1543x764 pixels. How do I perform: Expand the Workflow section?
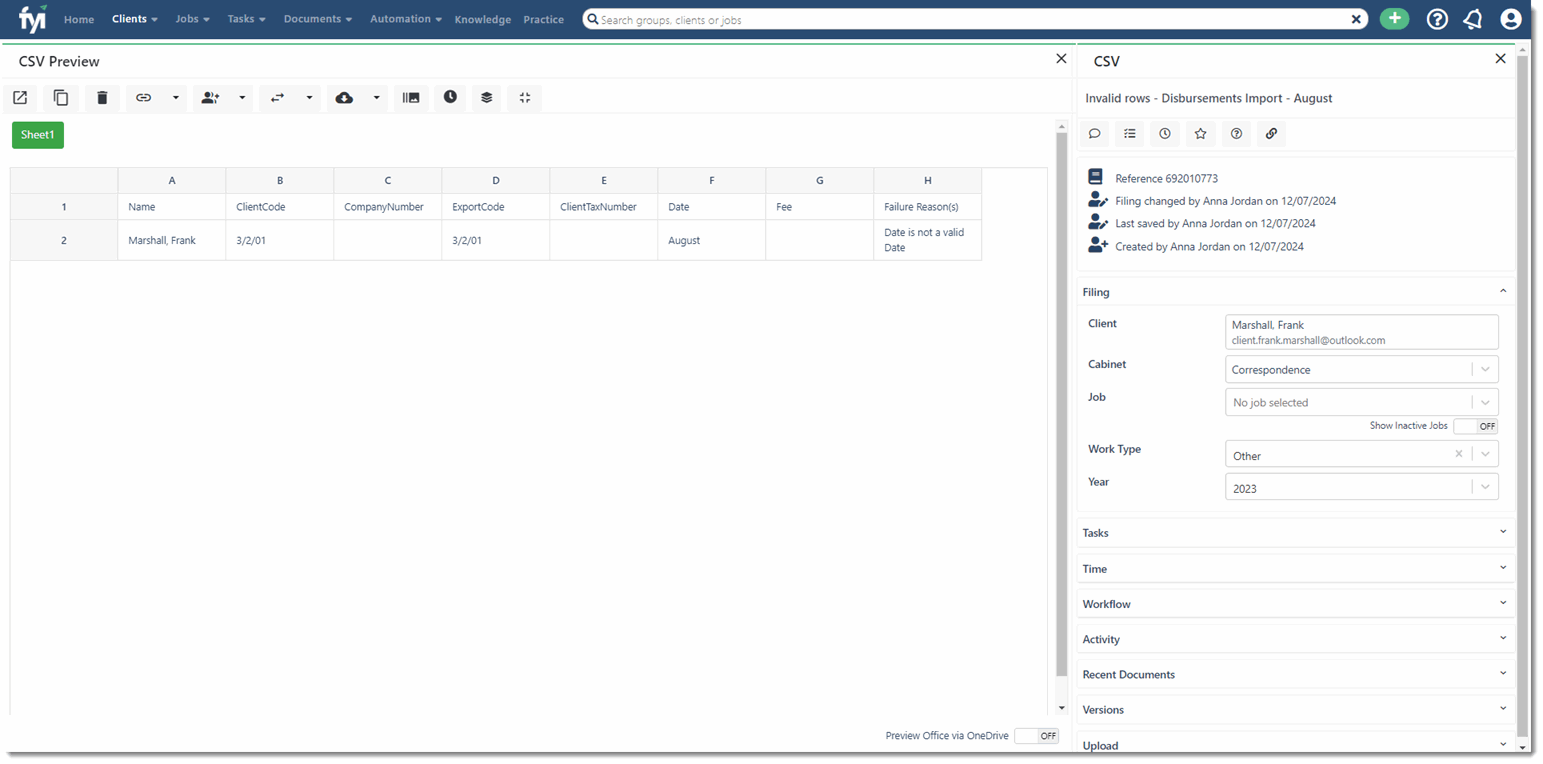(x=1296, y=604)
